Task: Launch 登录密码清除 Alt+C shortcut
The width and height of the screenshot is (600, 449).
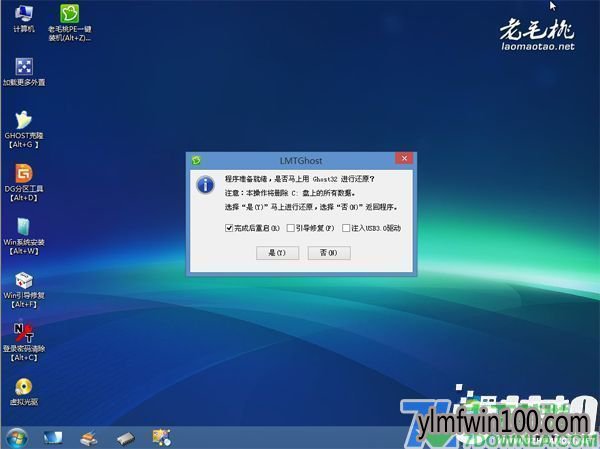Action: pos(24,342)
